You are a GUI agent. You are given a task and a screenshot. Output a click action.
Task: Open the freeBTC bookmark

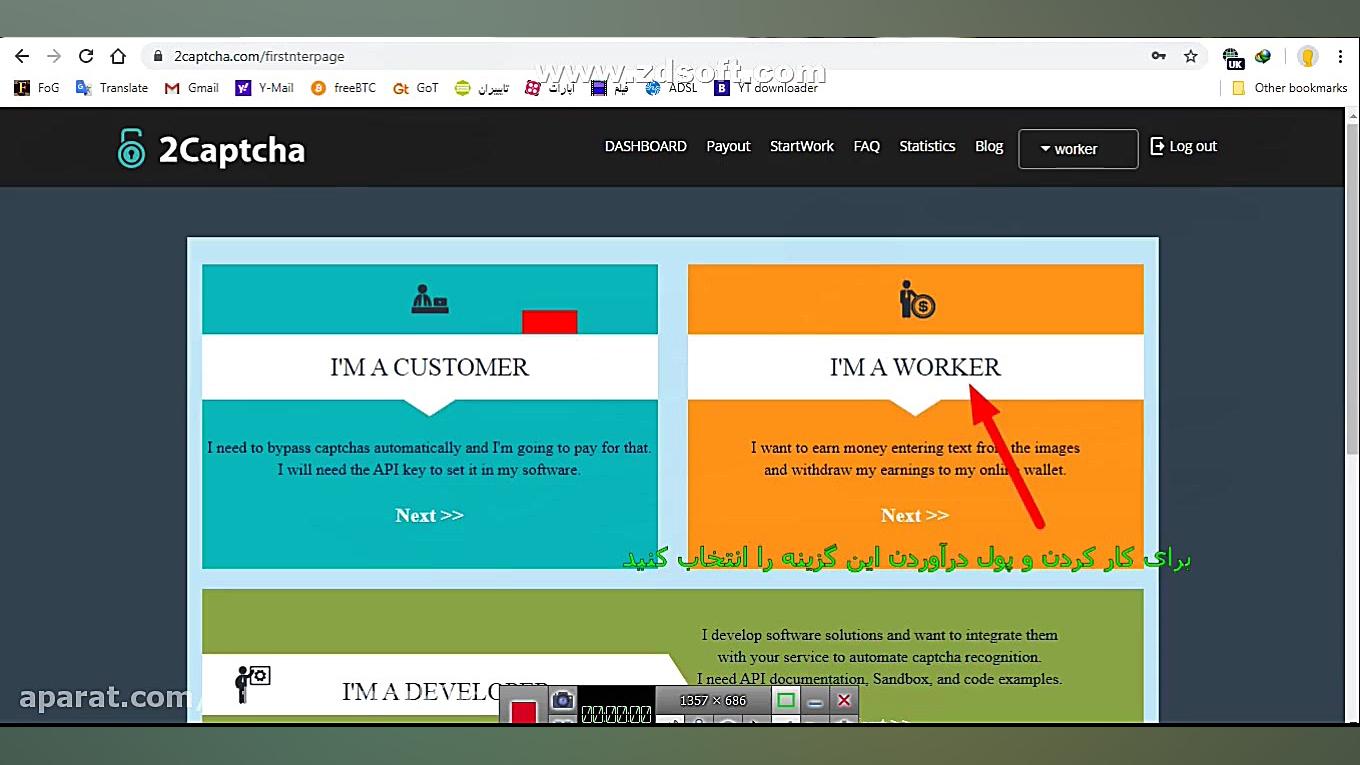pyautogui.click(x=343, y=88)
